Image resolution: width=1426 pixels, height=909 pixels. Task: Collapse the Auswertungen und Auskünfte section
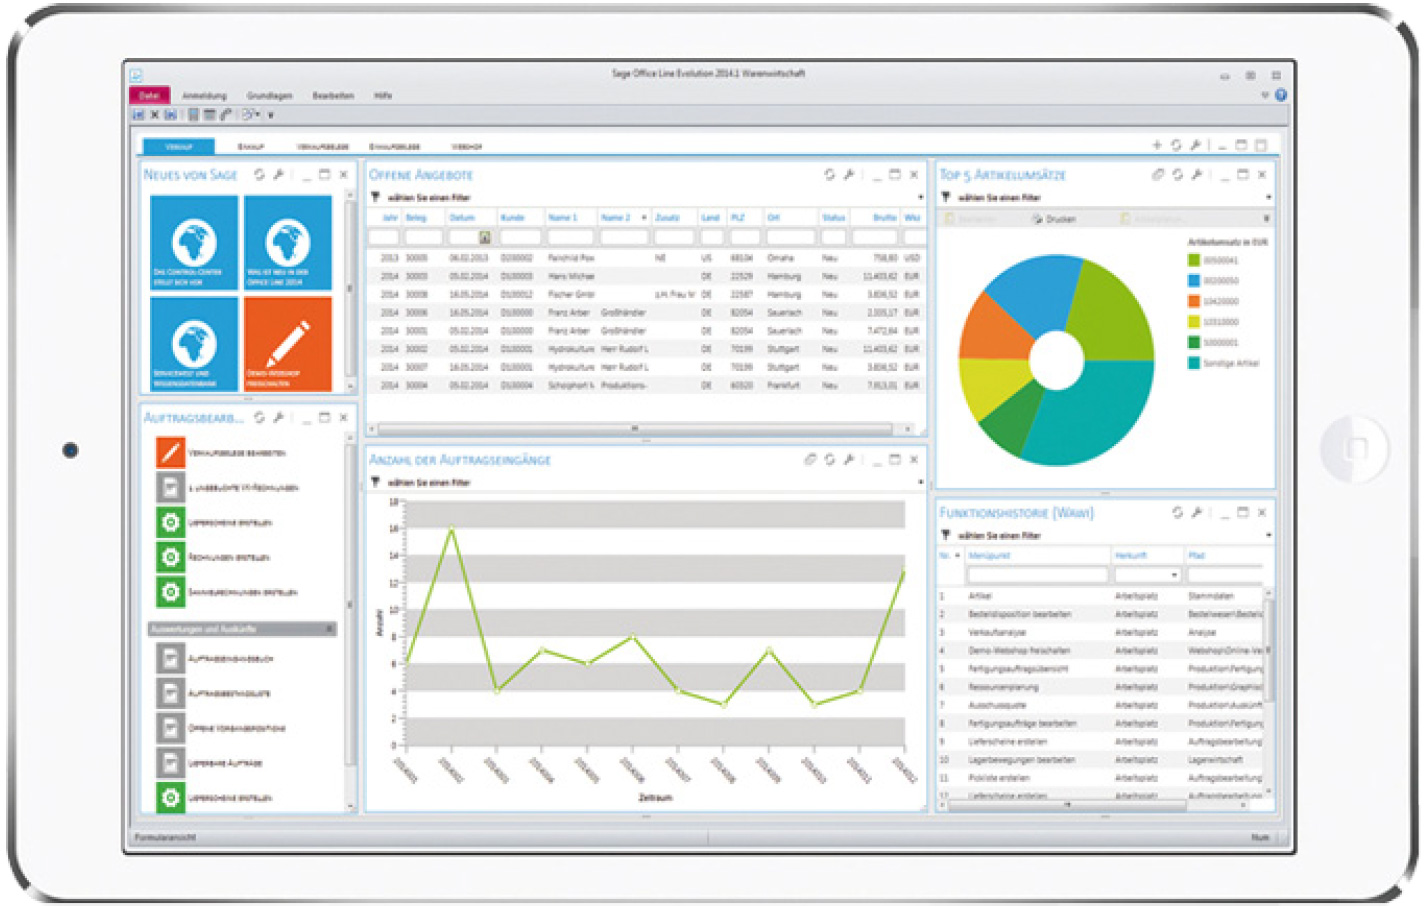point(329,629)
